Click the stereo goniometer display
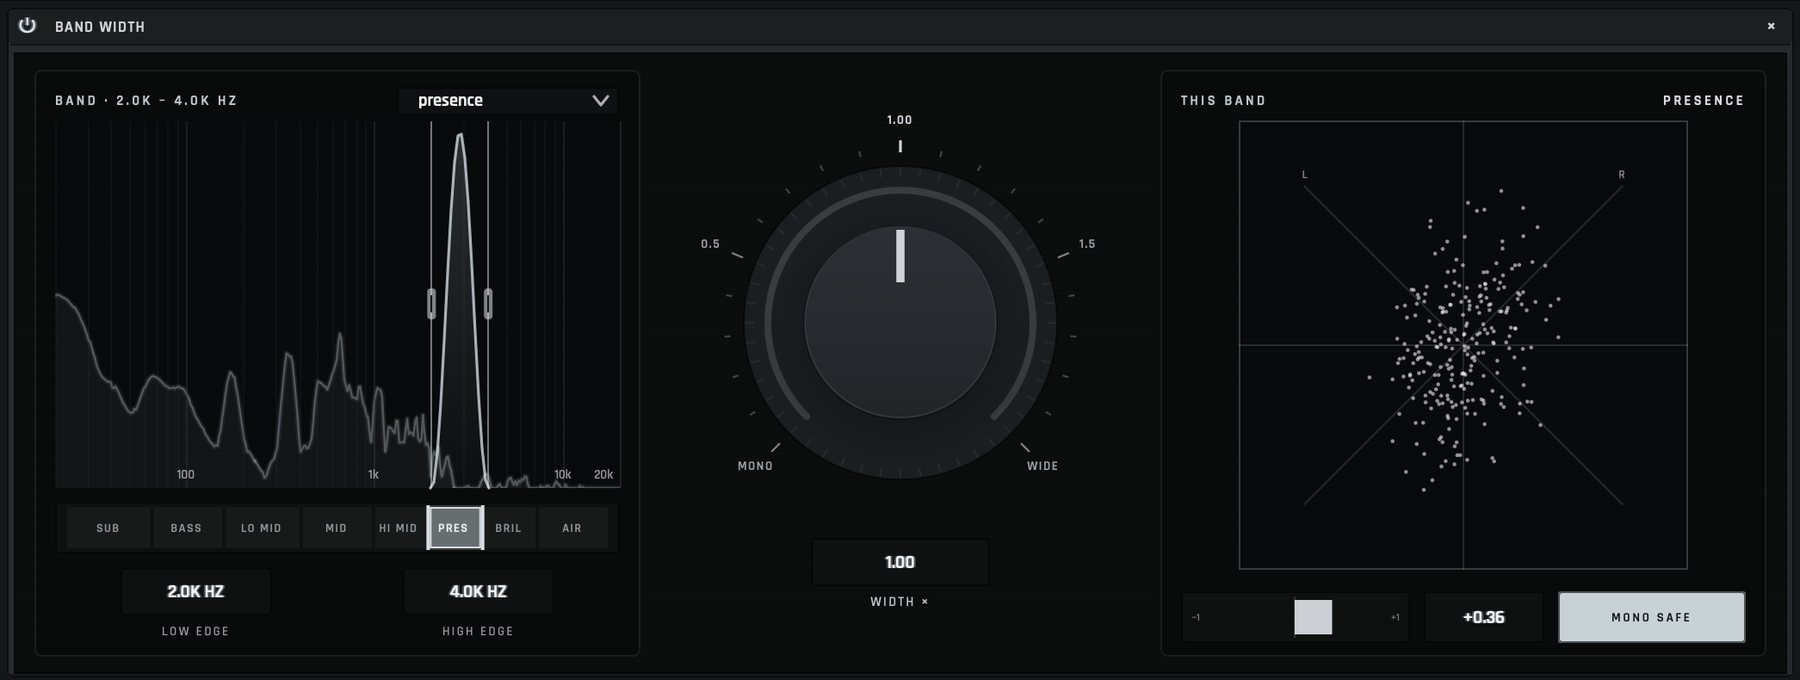 (x=1463, y=345)
